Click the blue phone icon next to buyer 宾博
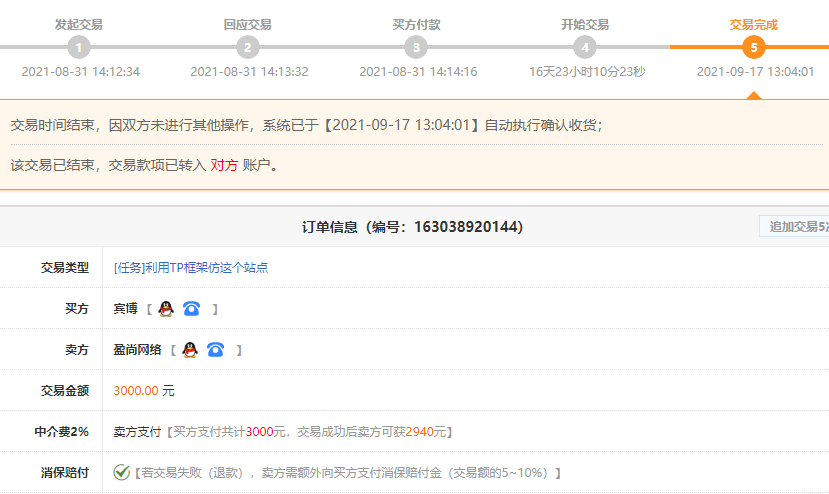This screenshot has width=829, height=494. pyautogui.click(x=191, y=309)
